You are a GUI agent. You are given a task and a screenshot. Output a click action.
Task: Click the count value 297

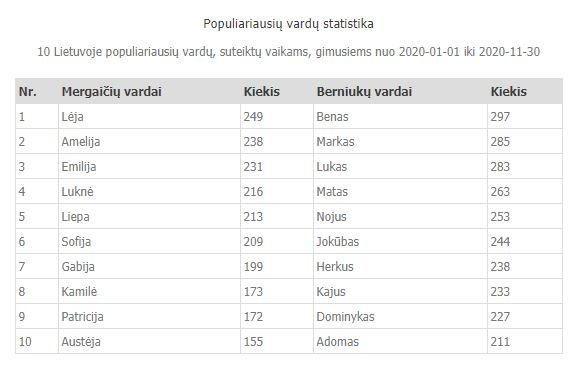(x=500, y=117)
